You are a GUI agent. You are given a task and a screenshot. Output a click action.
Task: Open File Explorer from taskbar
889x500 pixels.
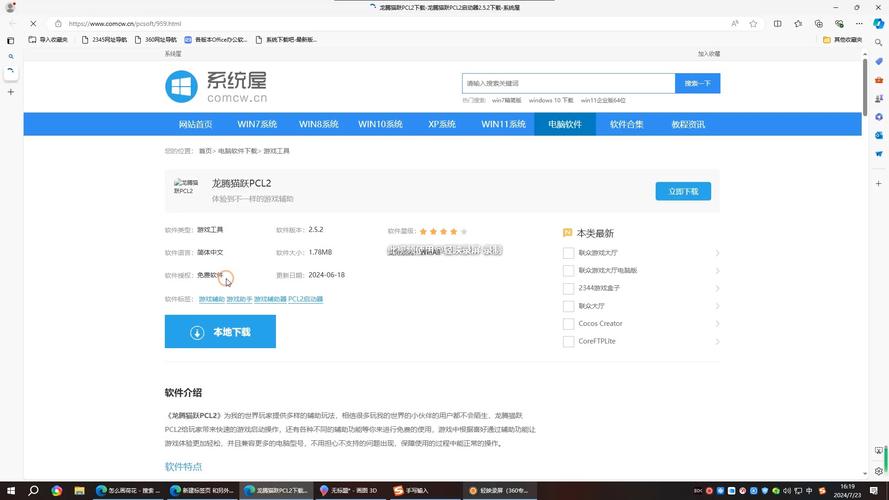point(79,490)
